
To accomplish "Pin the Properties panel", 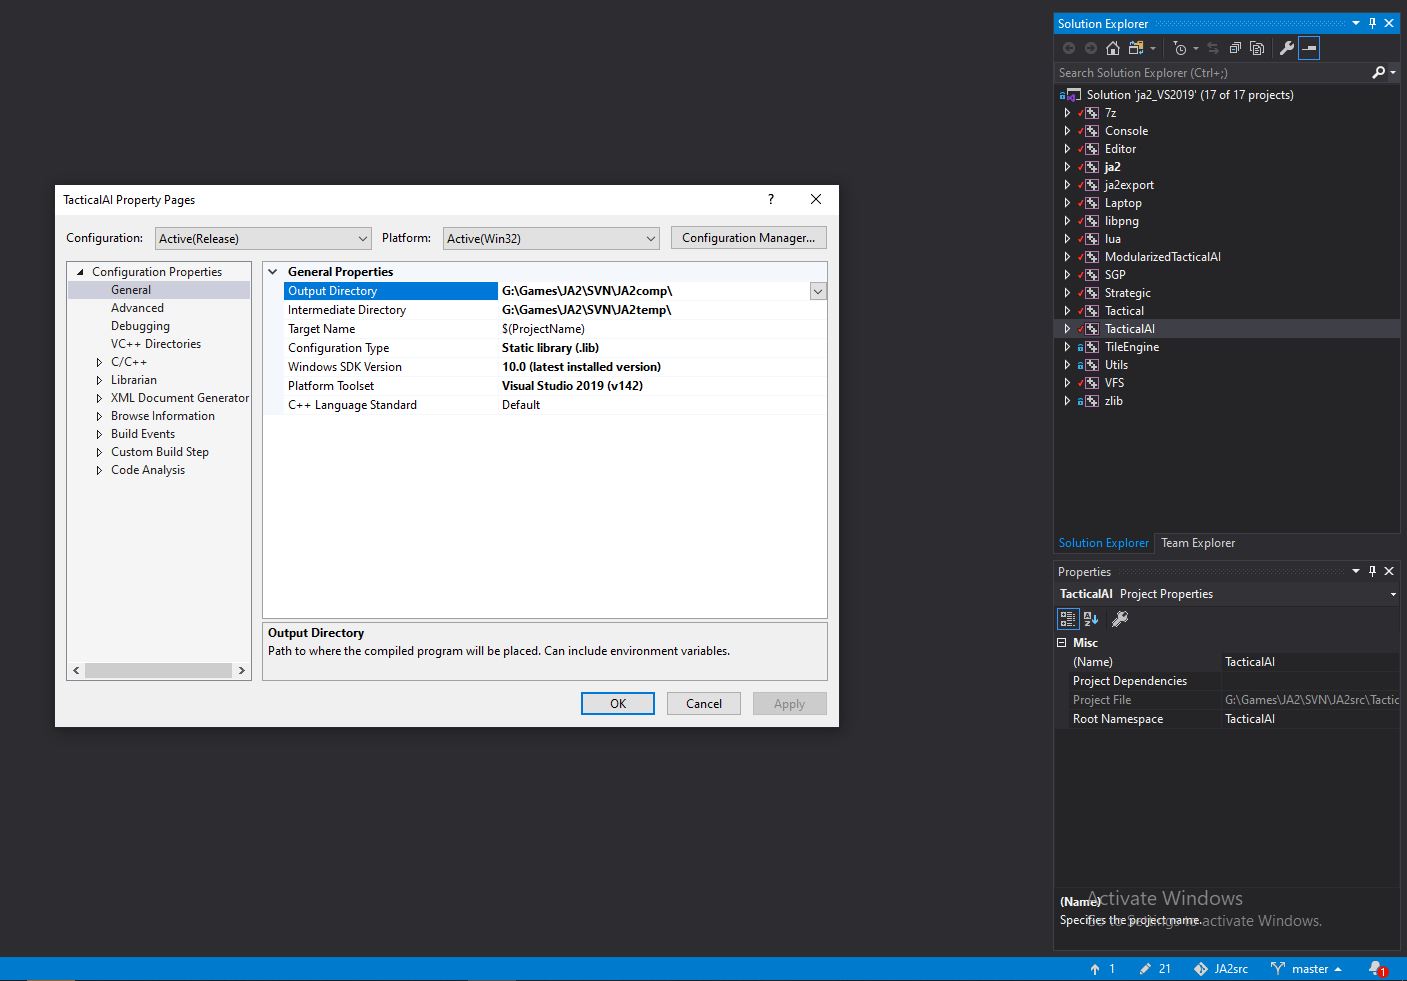I will point(1372,571).
